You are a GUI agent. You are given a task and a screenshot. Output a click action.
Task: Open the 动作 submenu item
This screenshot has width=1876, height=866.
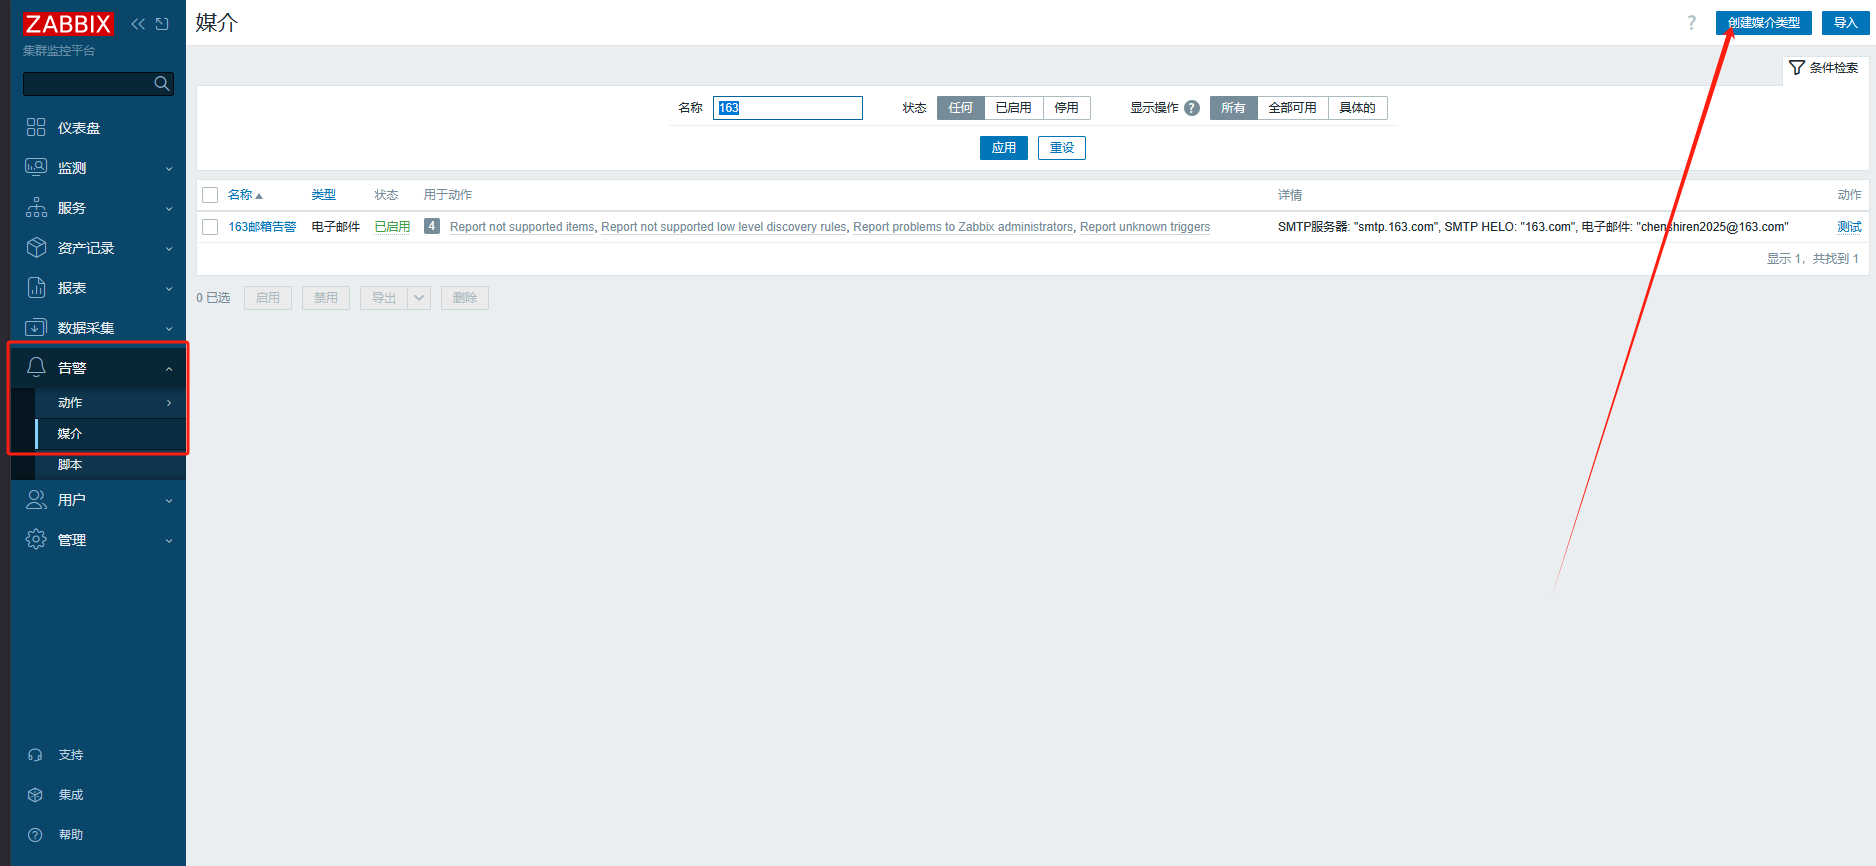tap(110, 403)
